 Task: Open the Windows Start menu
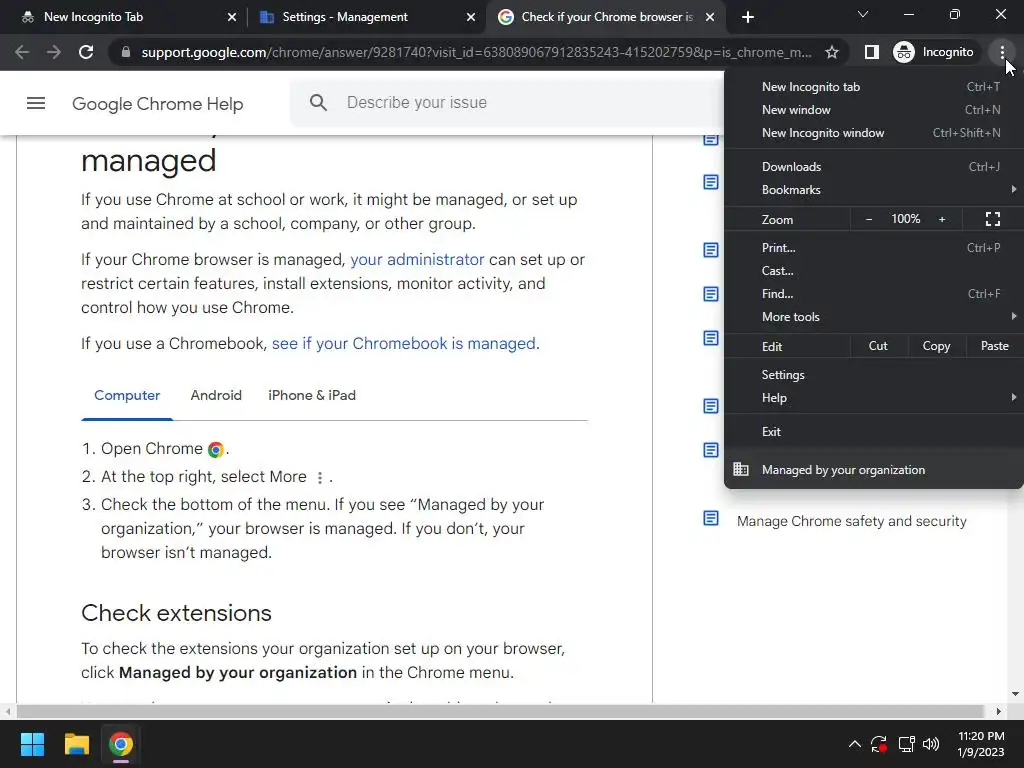click(x=32, y=744)
